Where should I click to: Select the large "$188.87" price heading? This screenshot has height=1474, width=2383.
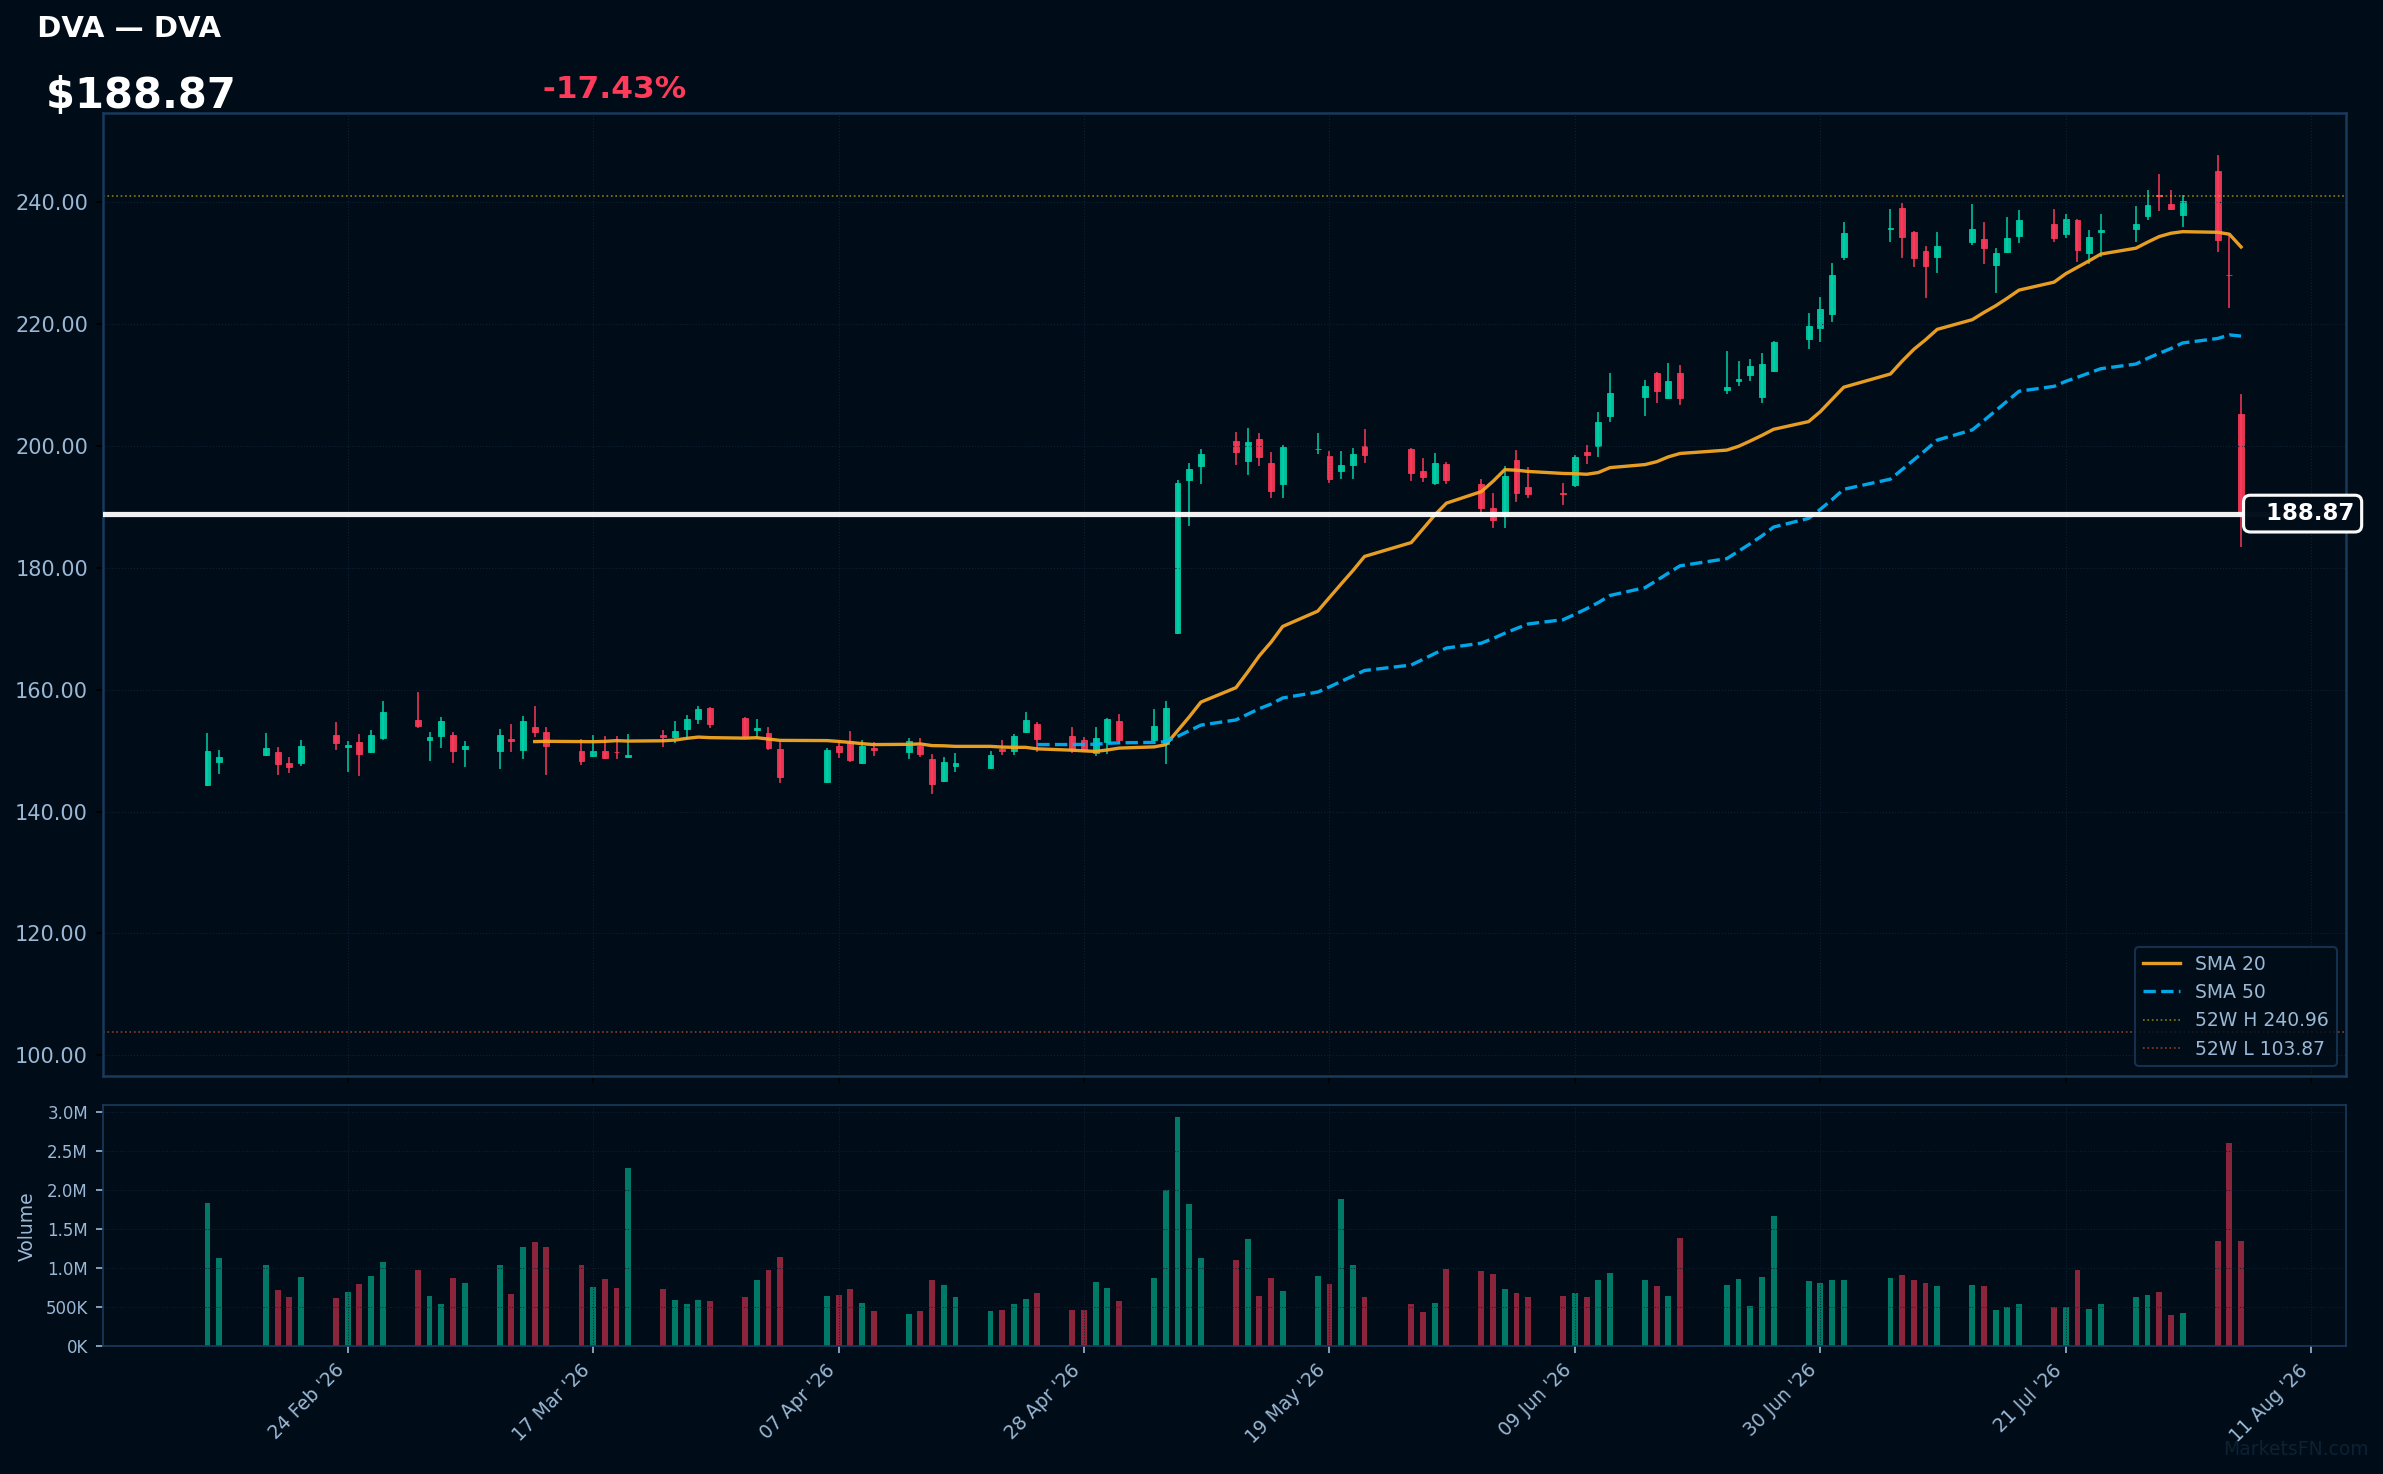tap(140, 94)
